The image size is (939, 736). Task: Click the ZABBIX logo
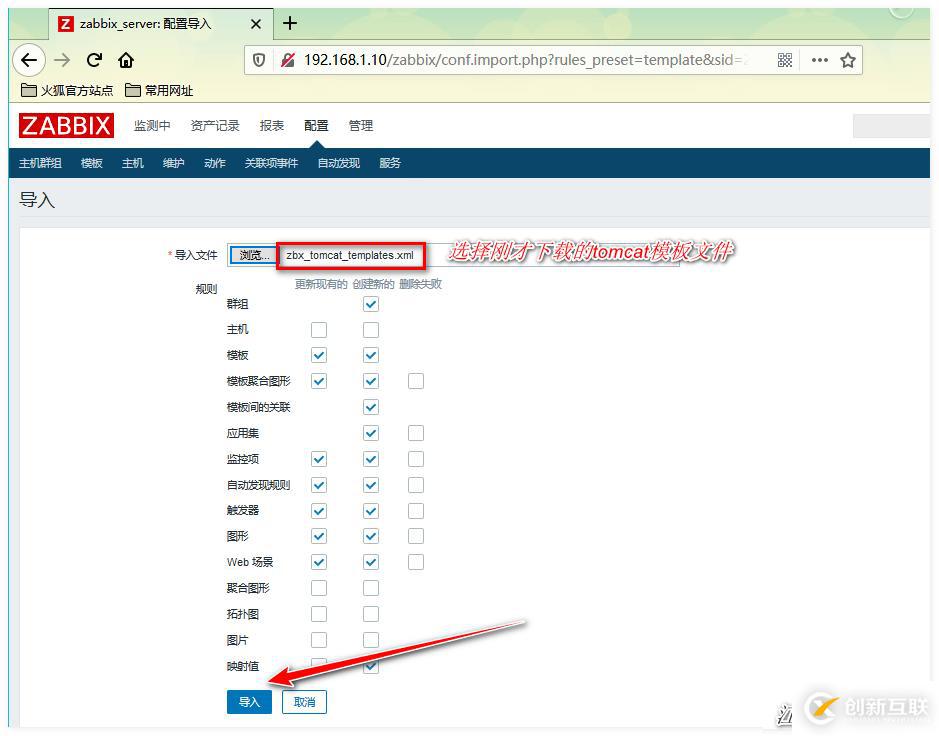tap(64, 125)
